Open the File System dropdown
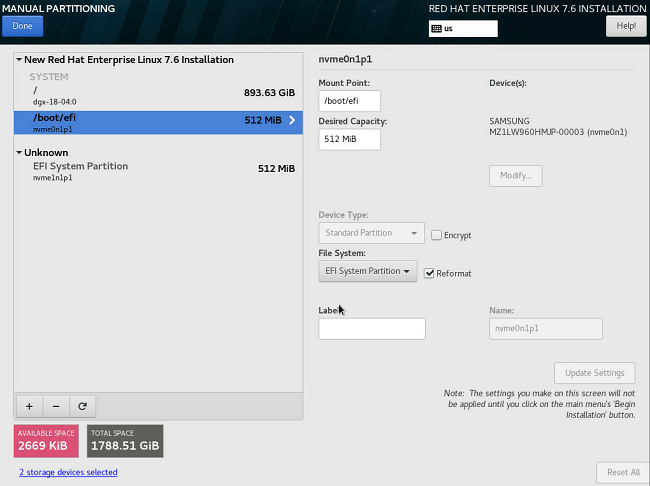The height and width of the screenshot is (486, 650). click(367, 271)
